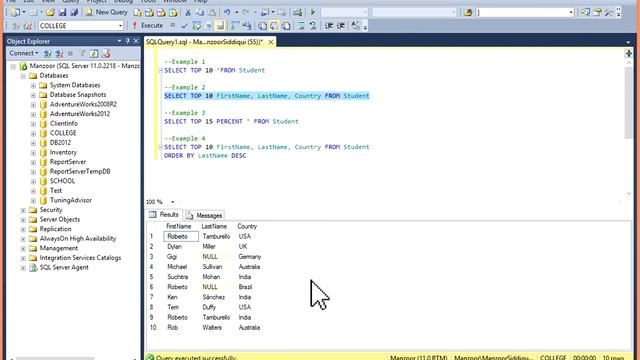Click the Cancel Executing Query stop icon
The height and width of the screenshot is (360, 640).
(x=173, y=25)
